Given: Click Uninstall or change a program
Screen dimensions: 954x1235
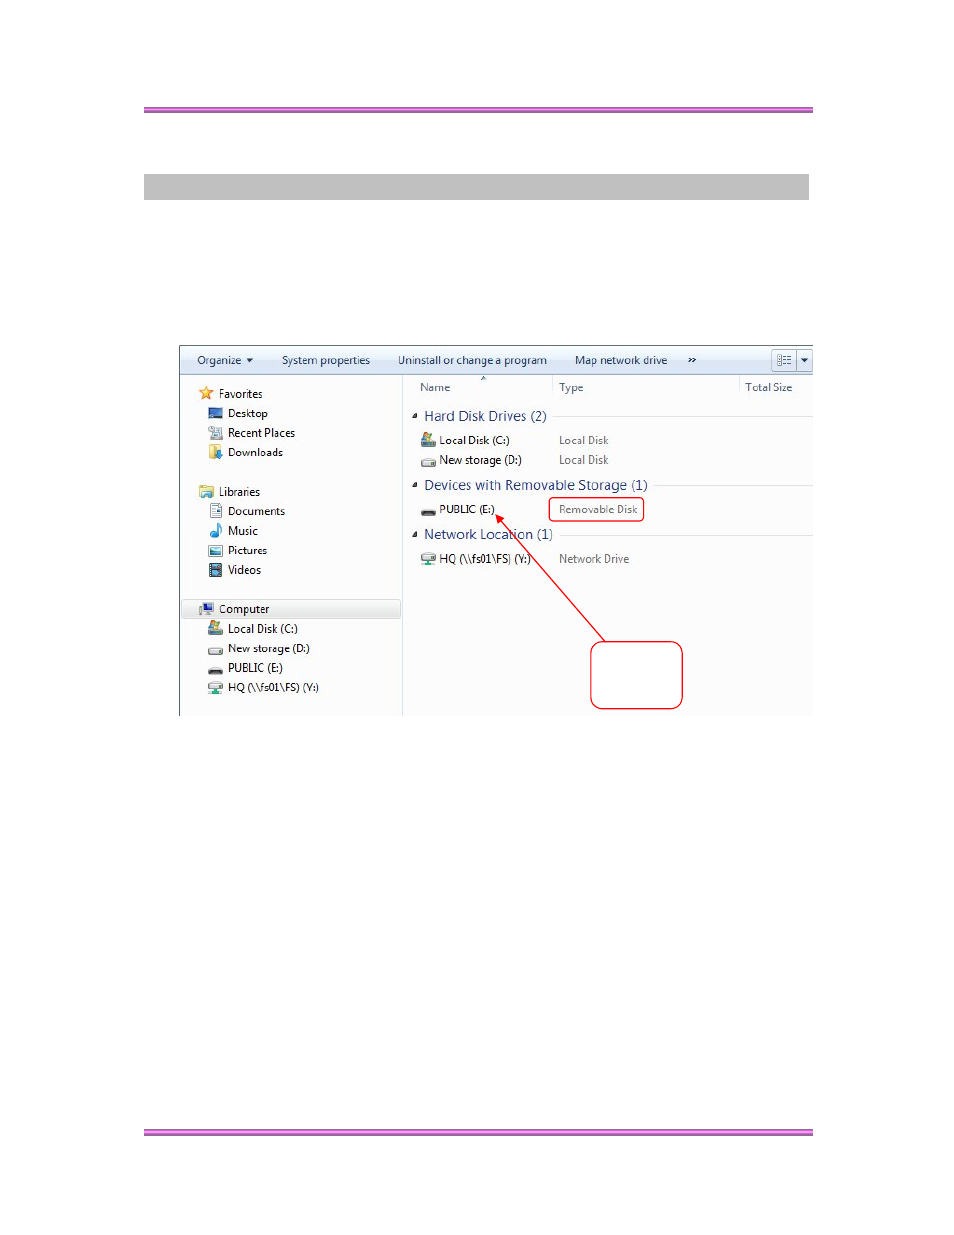Looking at the screenshot, I should pos(472,361).
